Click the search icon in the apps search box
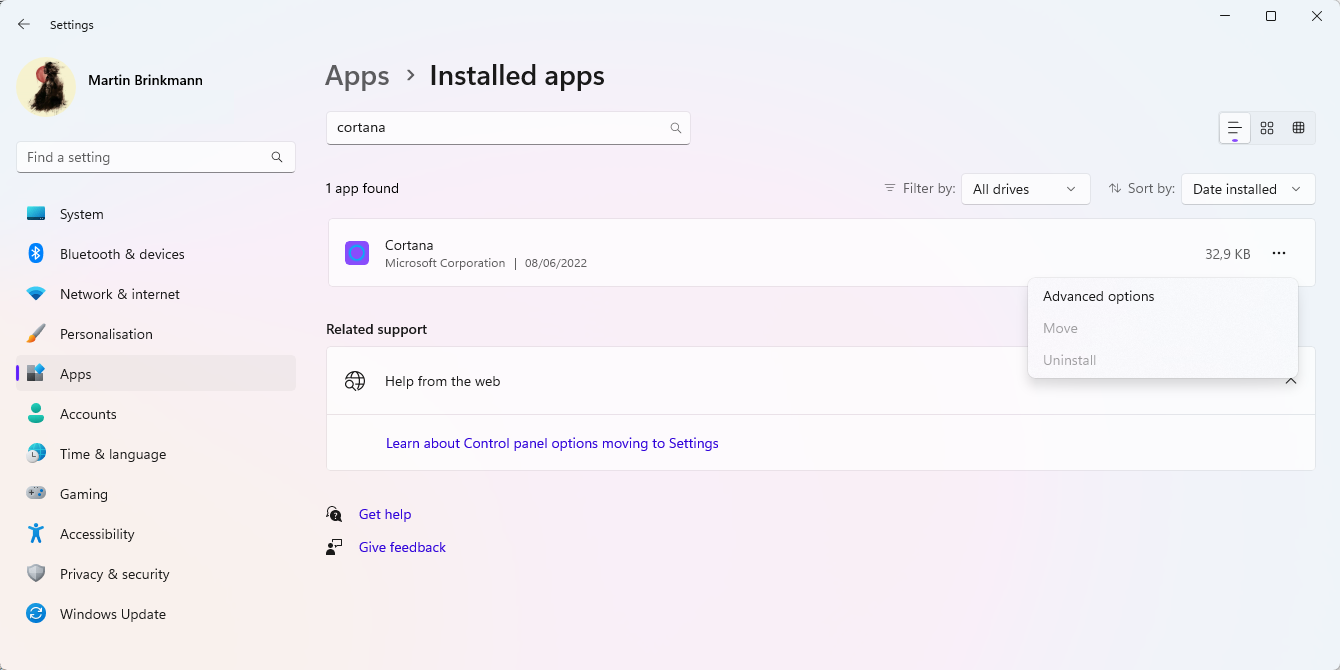The image size is (1340, 670). point(676,128)
